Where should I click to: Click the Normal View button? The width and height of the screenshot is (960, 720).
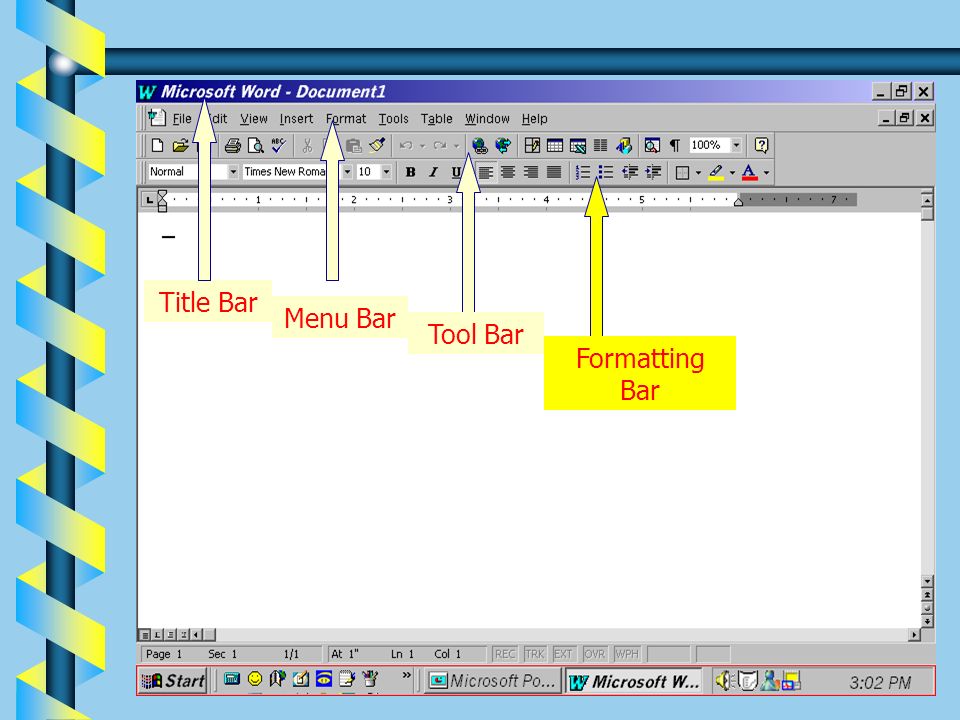point(145,635)
